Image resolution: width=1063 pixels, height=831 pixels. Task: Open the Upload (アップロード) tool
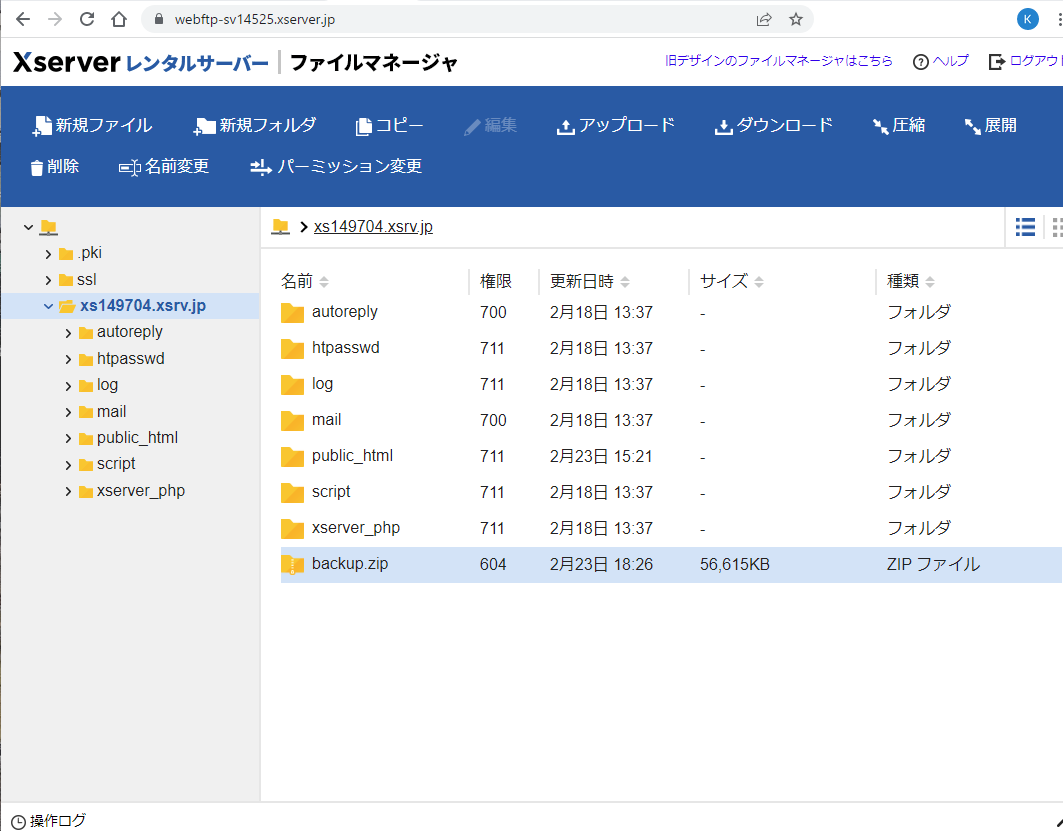click(615, 125)
